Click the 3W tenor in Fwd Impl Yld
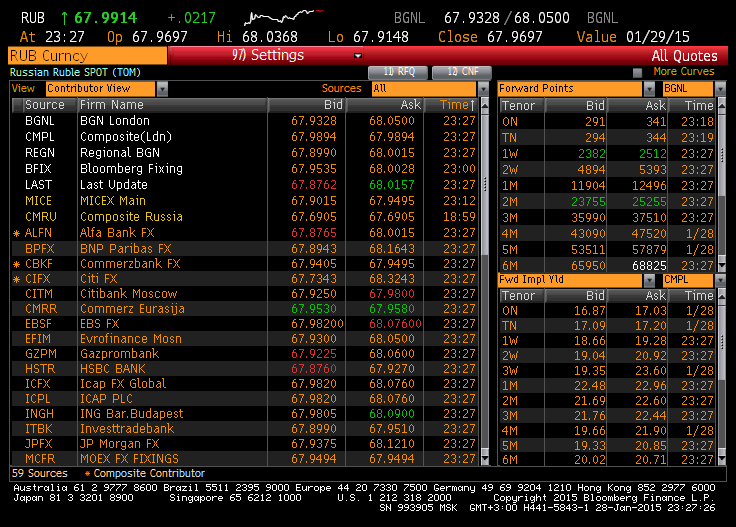The image size is (736, 527). point(510,371)
